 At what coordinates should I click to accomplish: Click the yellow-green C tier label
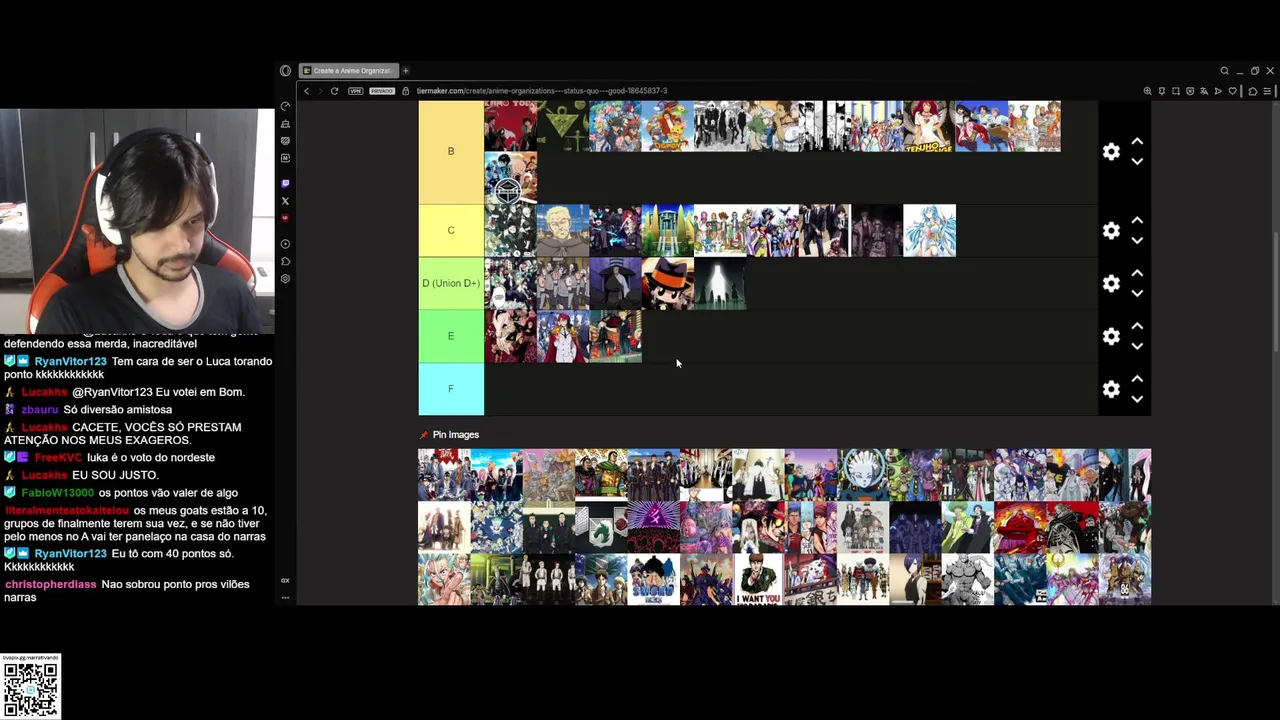[451, 230]
